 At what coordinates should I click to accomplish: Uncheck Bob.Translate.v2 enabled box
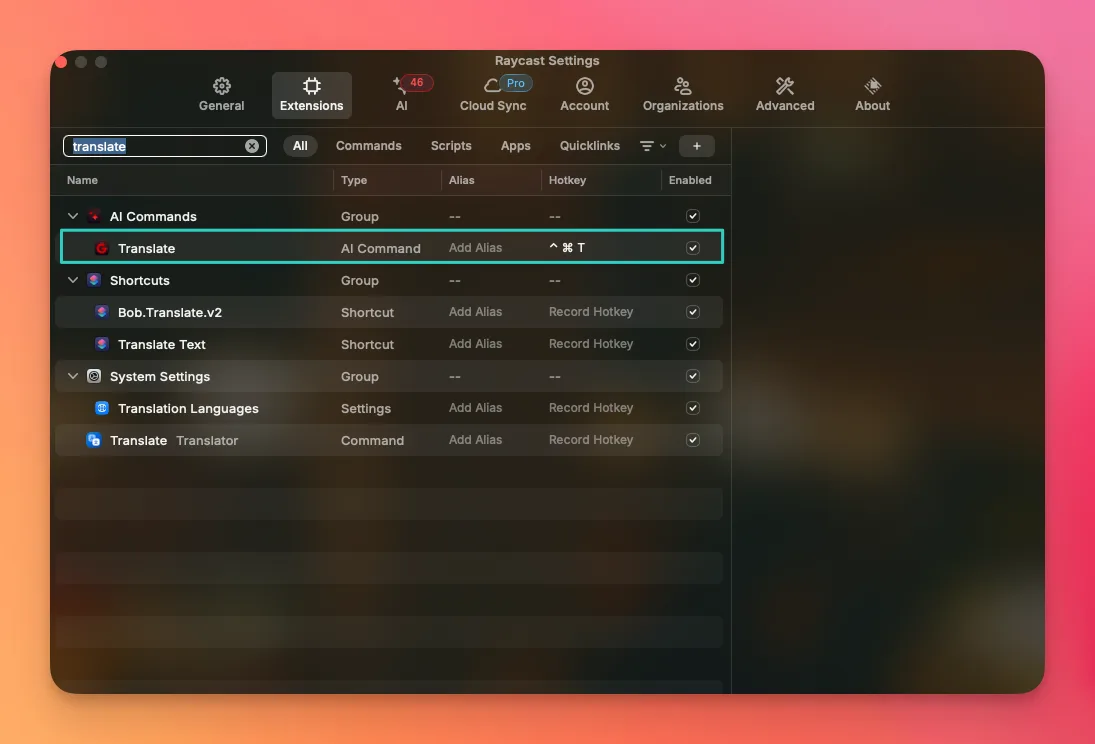click(693, 312)
